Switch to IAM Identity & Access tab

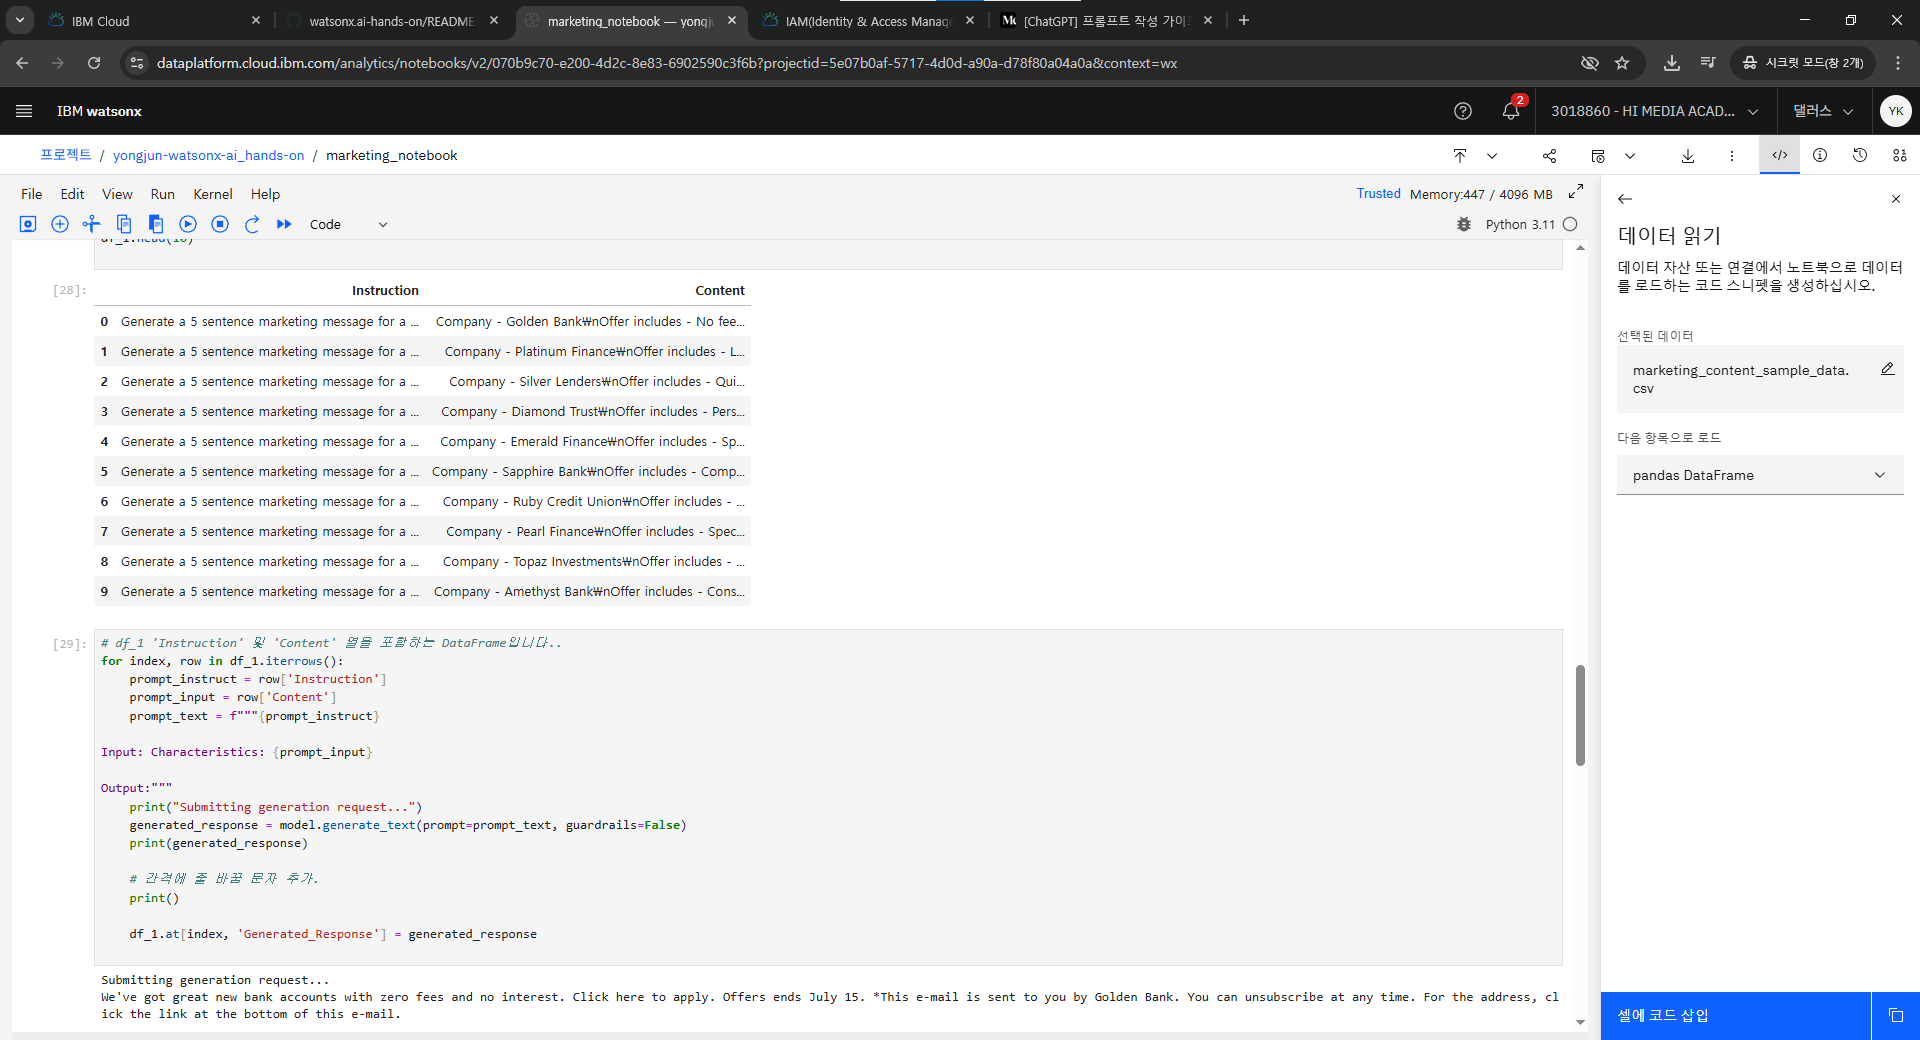[x=868, y=21]
